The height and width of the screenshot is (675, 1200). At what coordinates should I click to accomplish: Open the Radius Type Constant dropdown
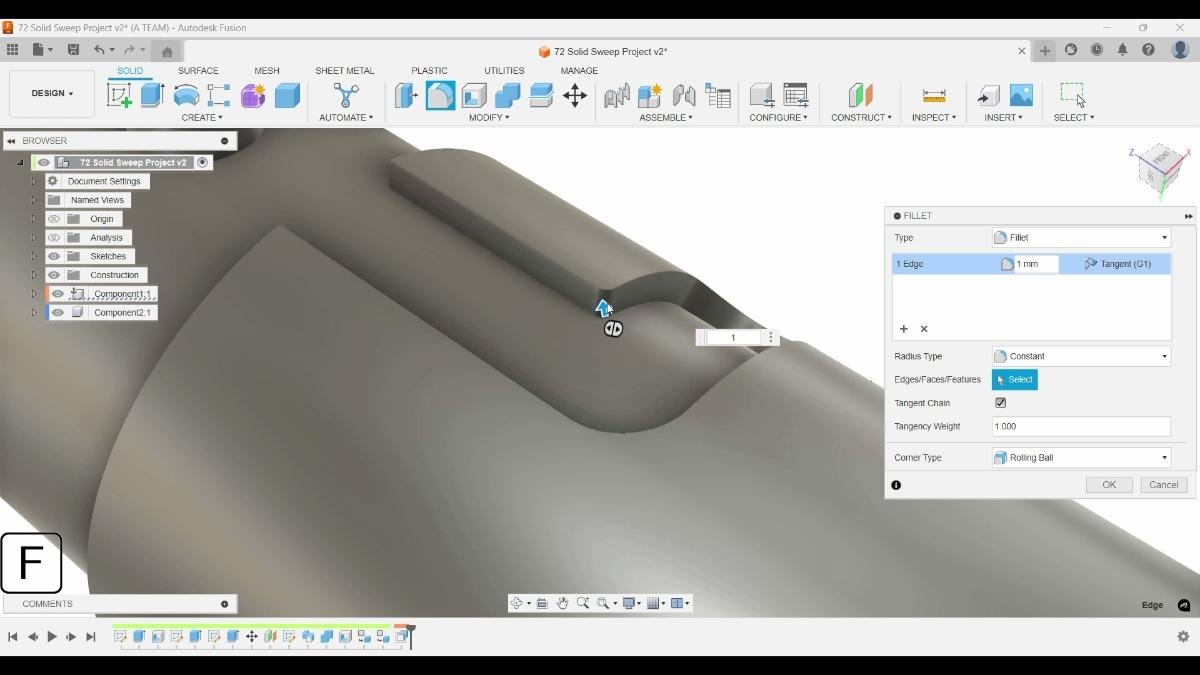(1081, 356)
